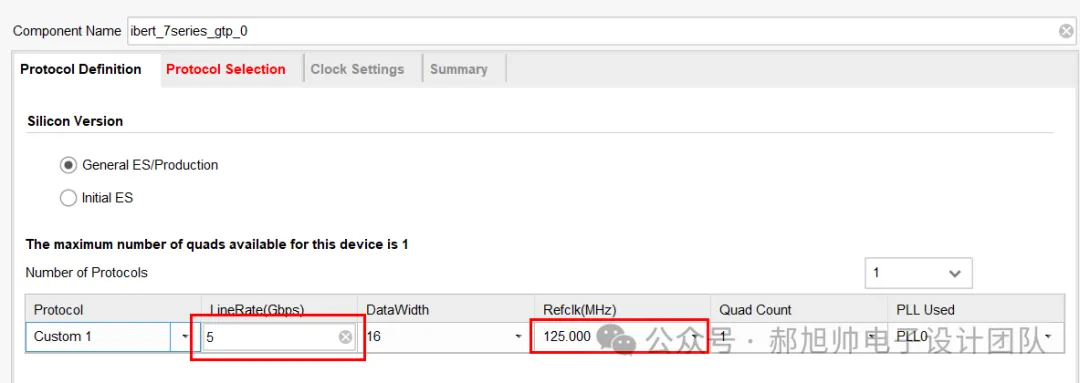Click the LineRate(Gbps) column header
Viewport: 1080px width, 383px height.
click(279, 310)
